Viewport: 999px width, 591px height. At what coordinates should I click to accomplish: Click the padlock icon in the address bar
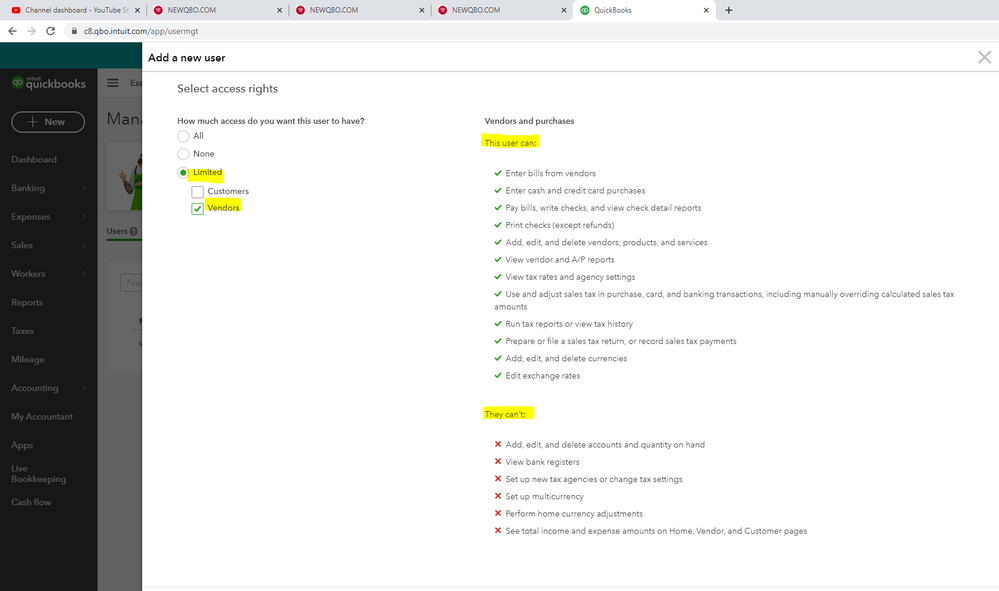75,31
